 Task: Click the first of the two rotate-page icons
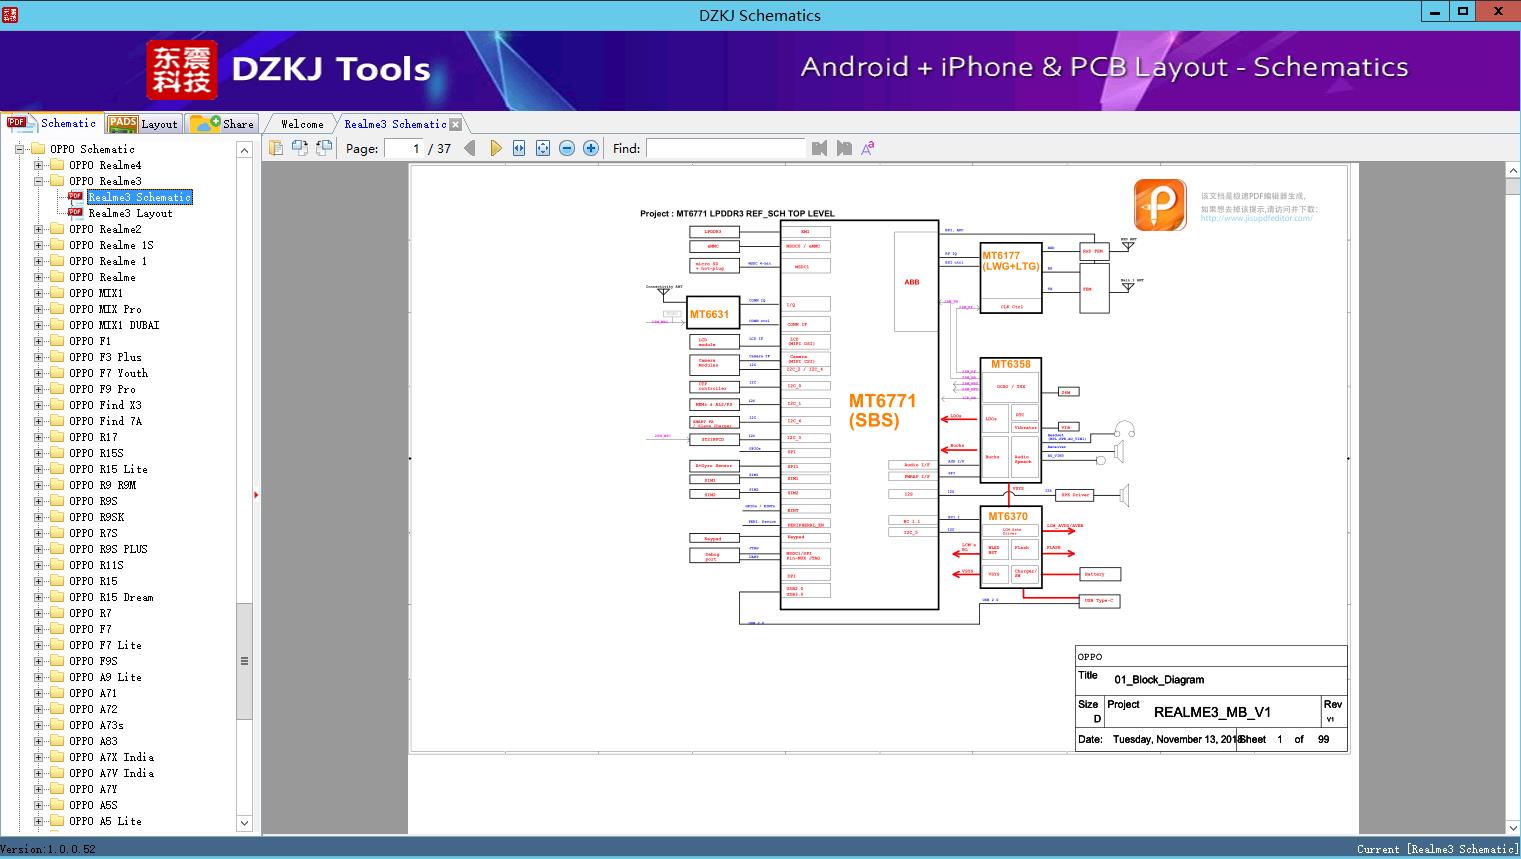(299, 148)
